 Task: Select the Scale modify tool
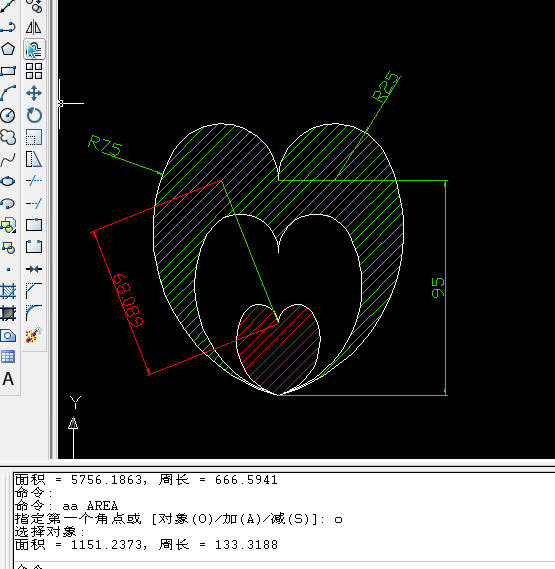pos(34,137)
